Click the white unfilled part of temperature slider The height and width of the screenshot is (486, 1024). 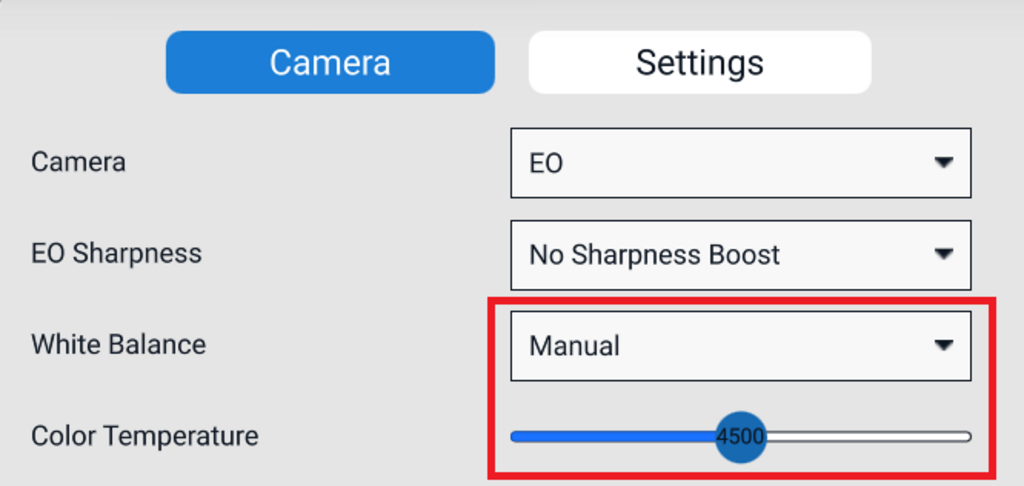[x=870, y=436]
